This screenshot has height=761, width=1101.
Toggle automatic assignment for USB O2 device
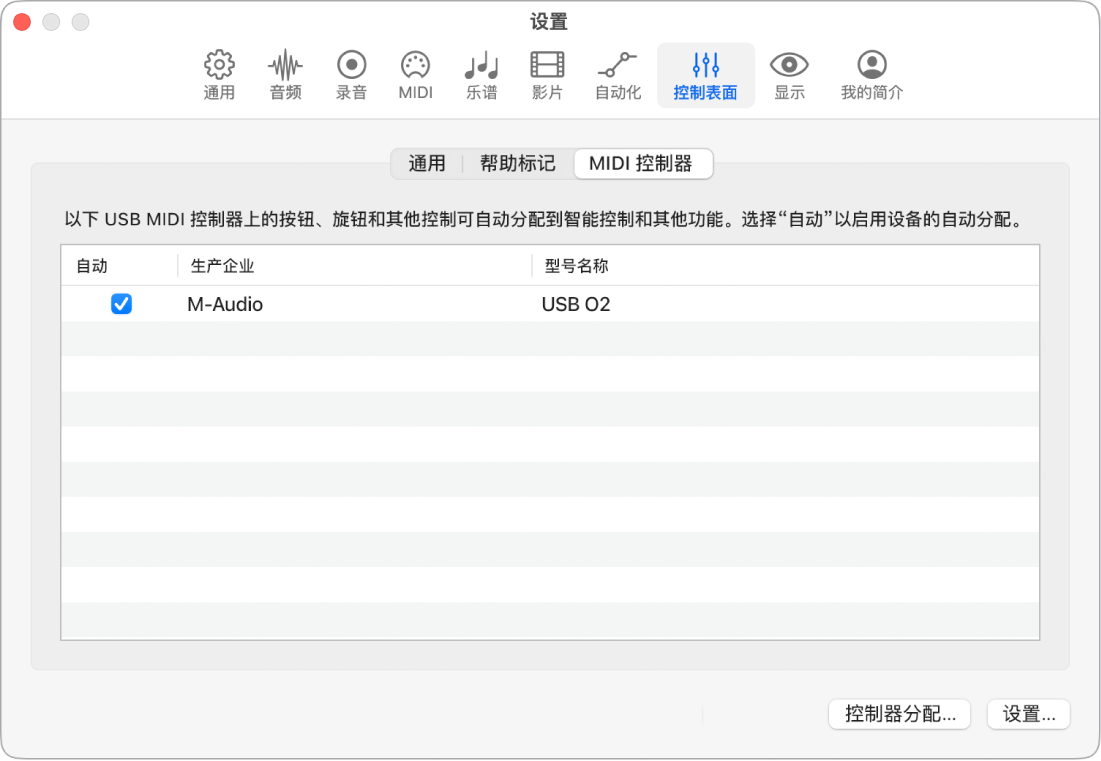click(x=121, y=304)
